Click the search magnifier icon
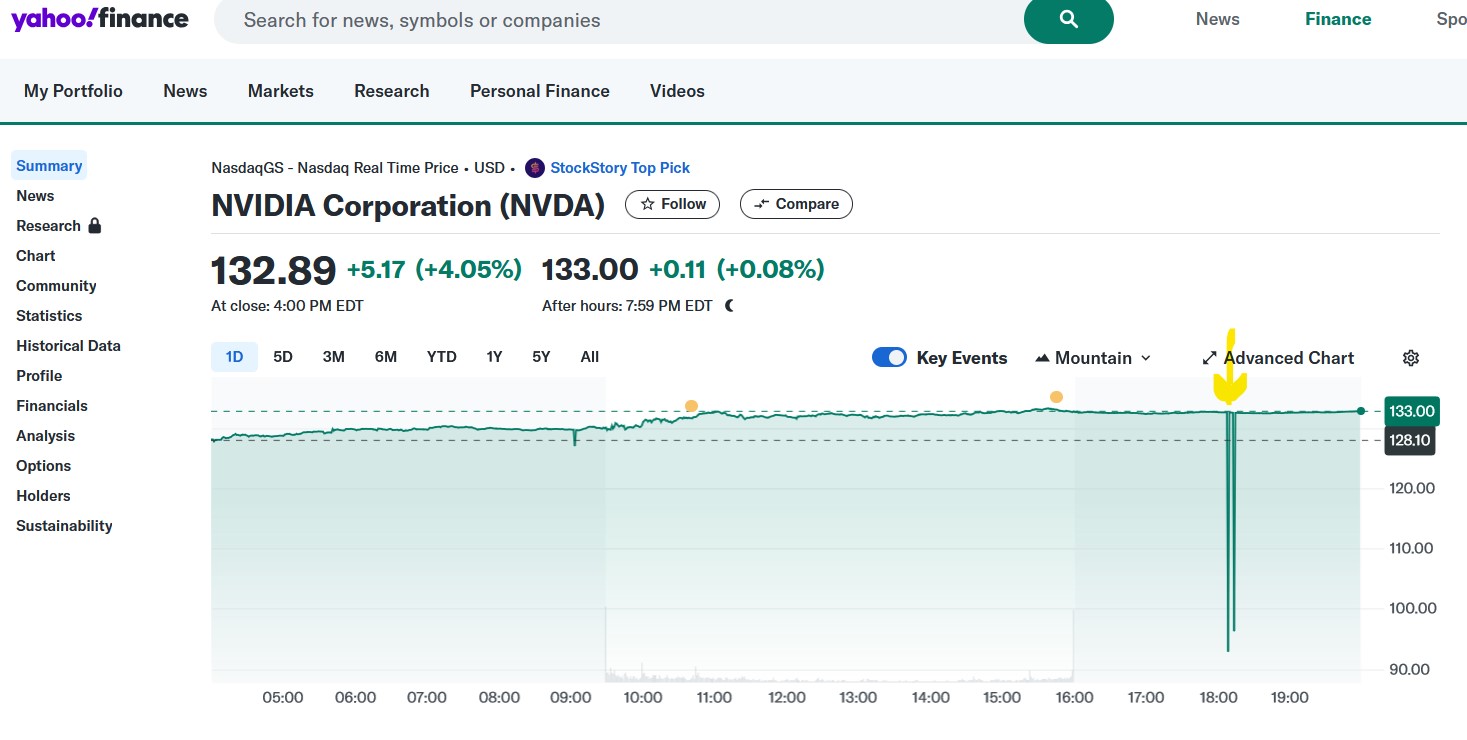Viewport: 1467px width, 740px height. pyautogui.click(x=1068, y=20)
